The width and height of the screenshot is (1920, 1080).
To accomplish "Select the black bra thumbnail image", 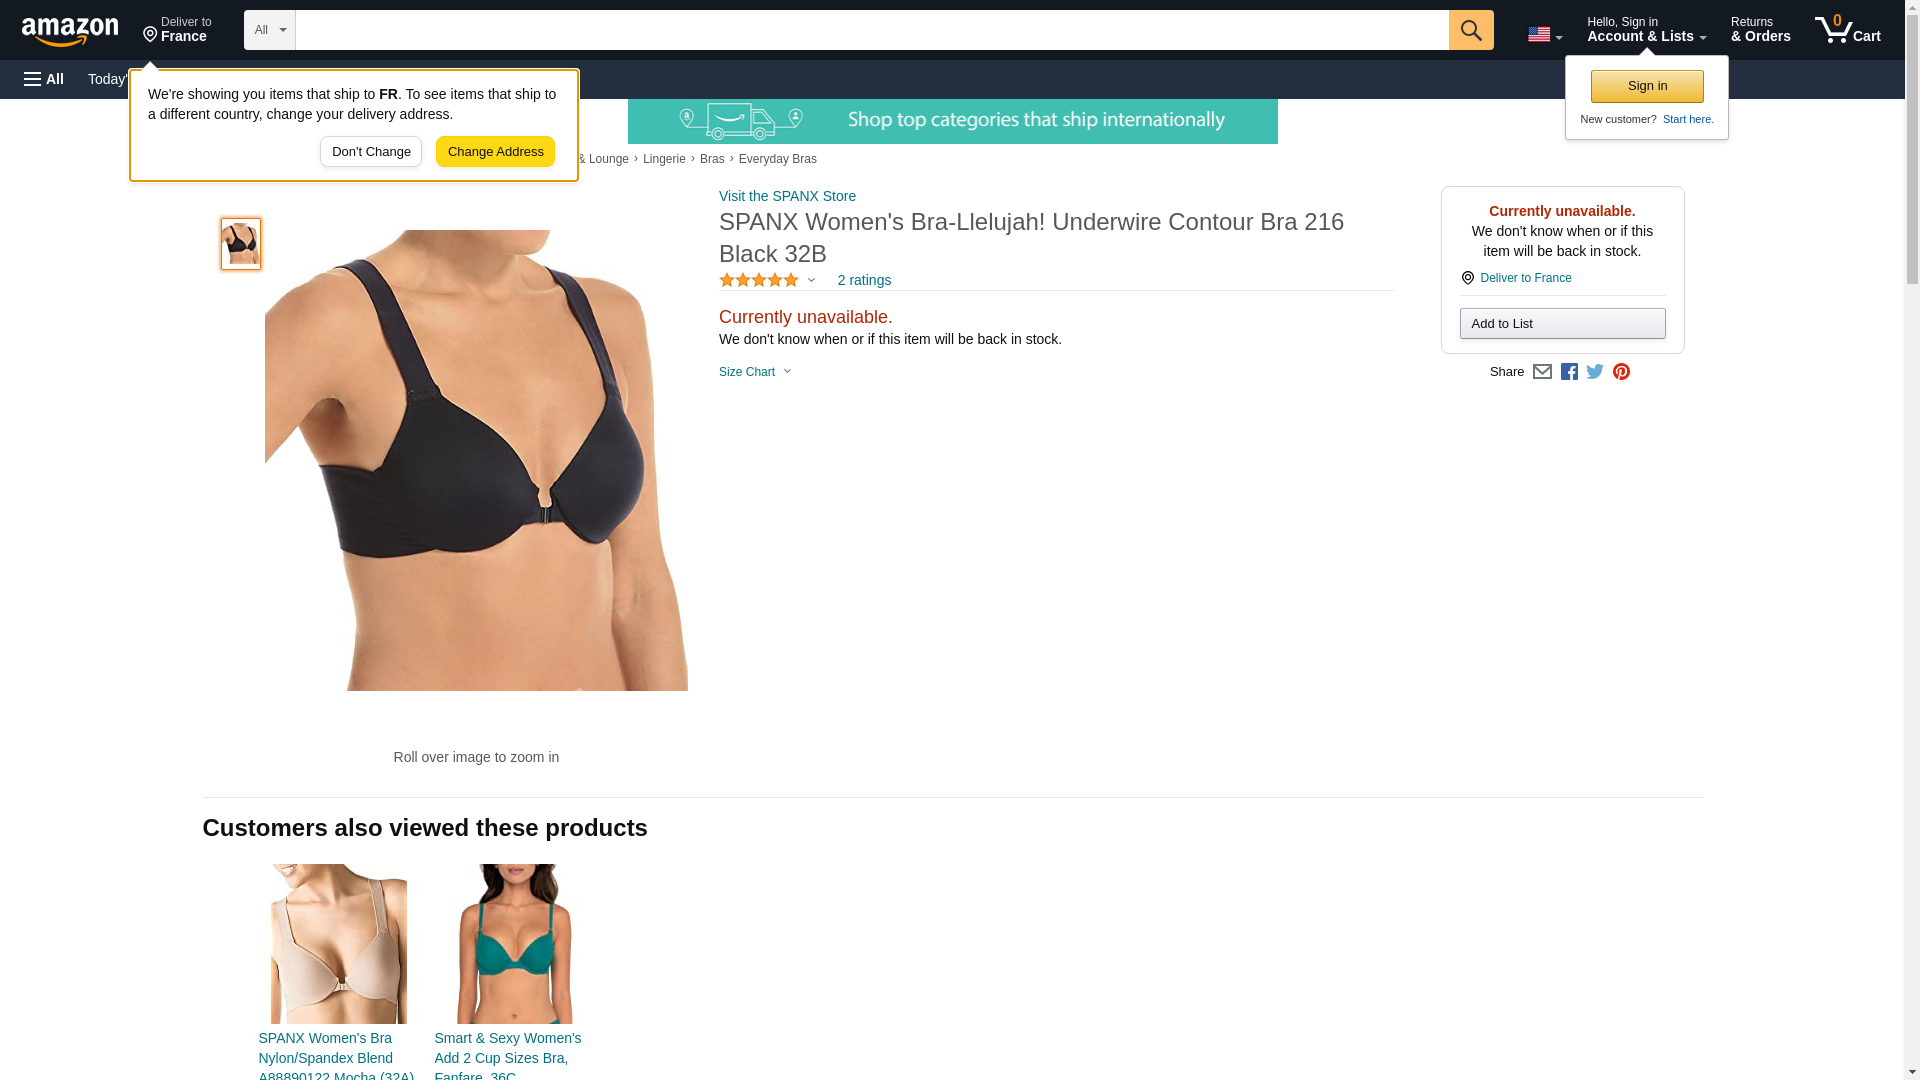I will [241, 244].
